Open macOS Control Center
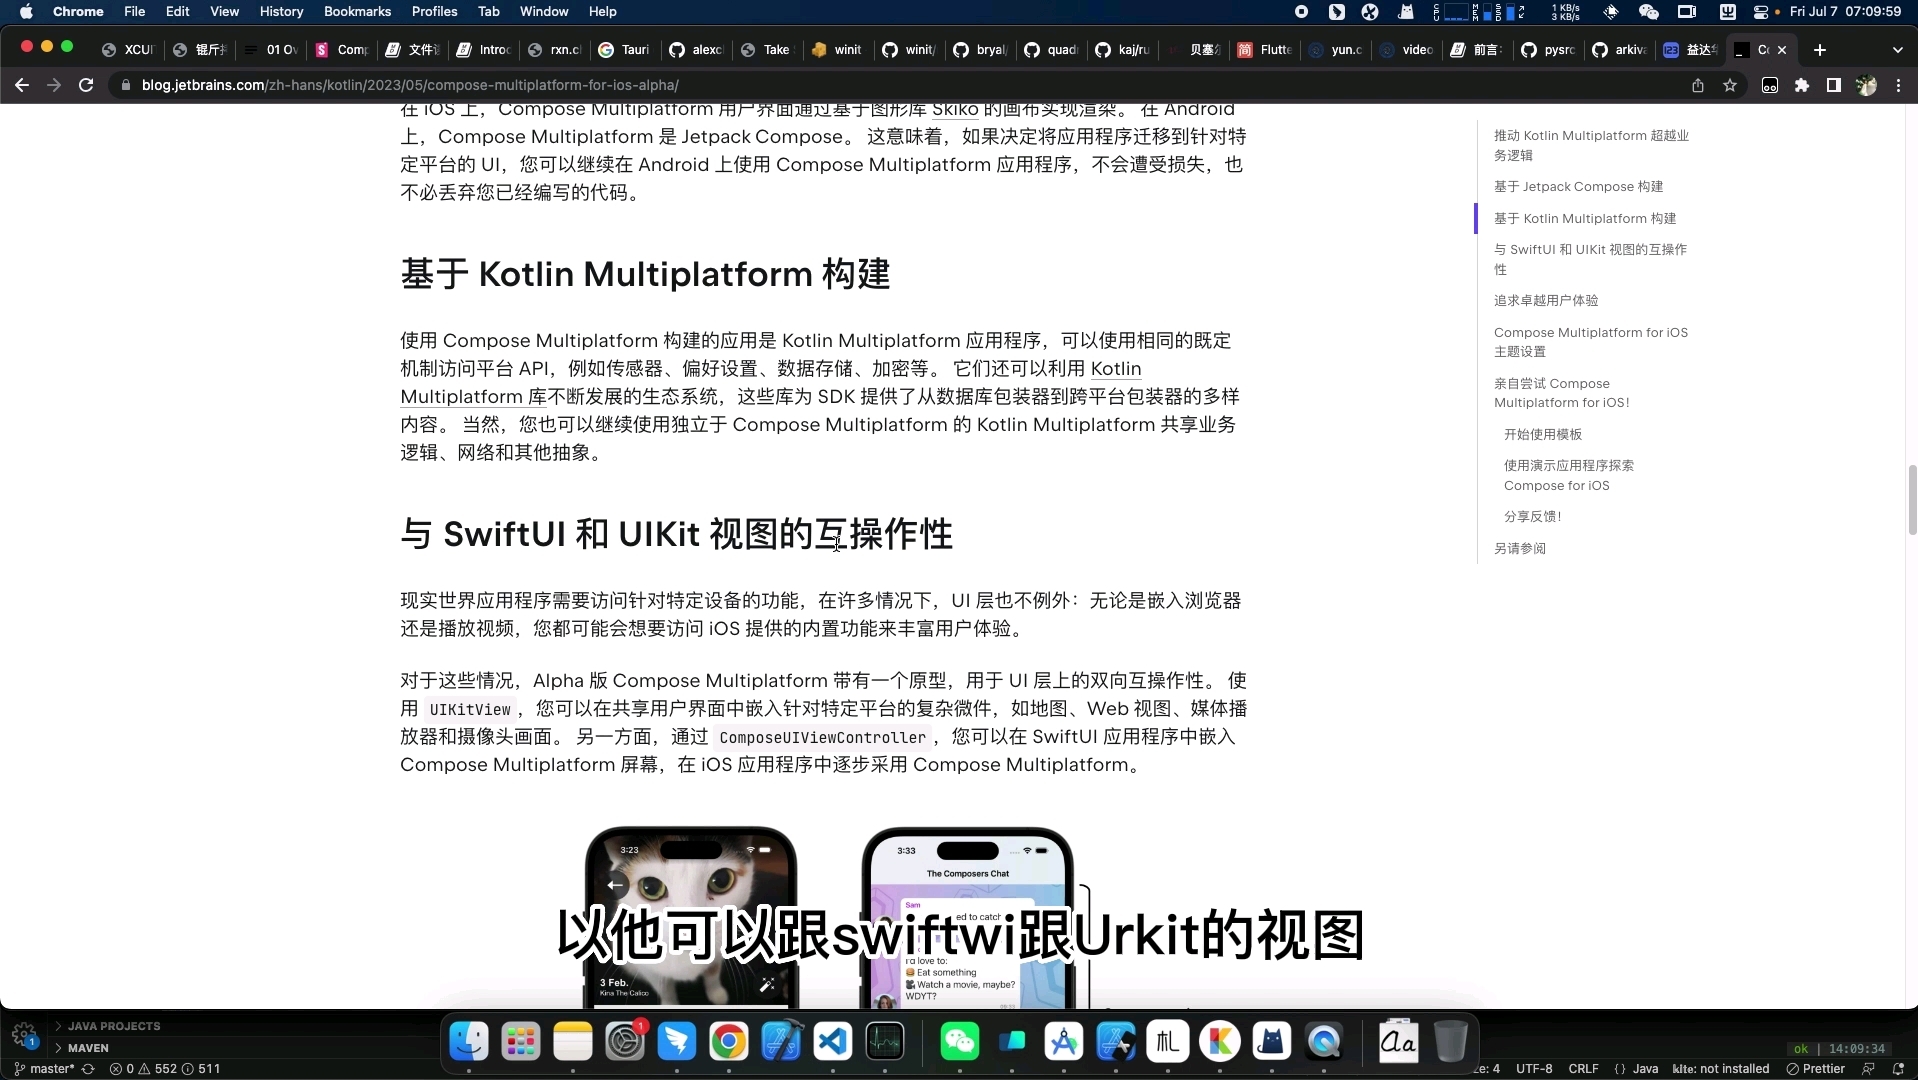The width and height of the screenshot is (1918, 1080). point(1761,11)
